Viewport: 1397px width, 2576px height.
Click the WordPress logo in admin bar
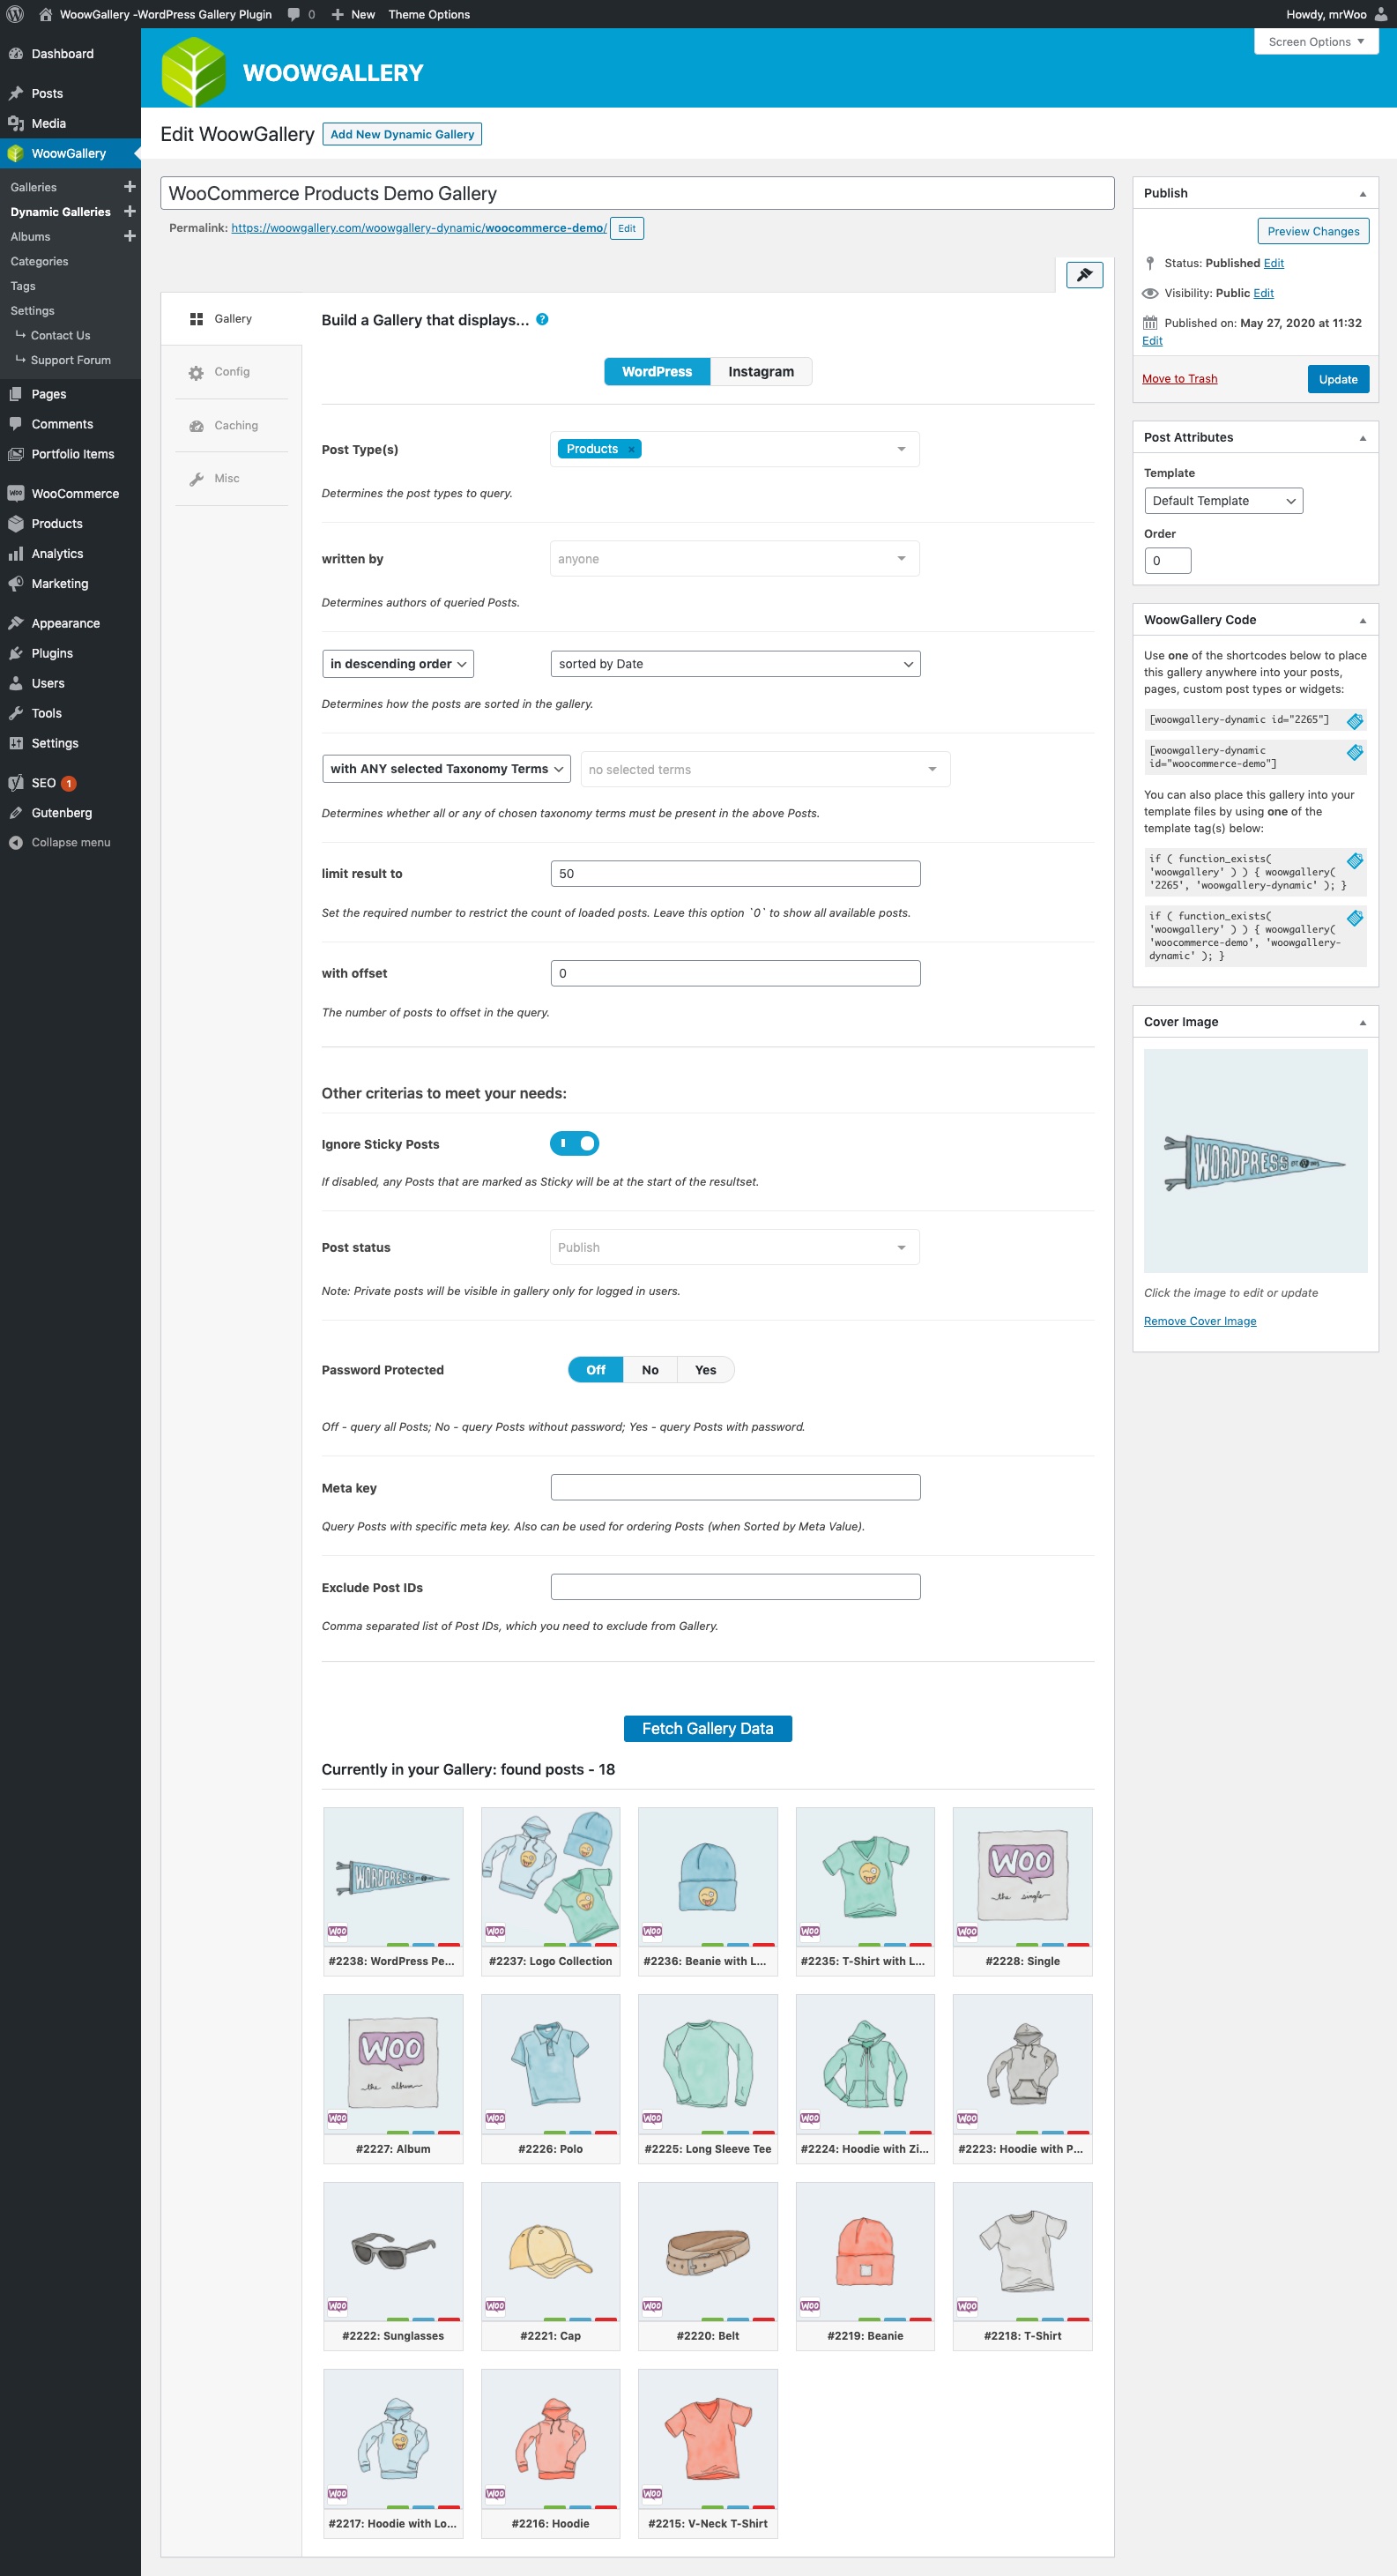point(15,14)
